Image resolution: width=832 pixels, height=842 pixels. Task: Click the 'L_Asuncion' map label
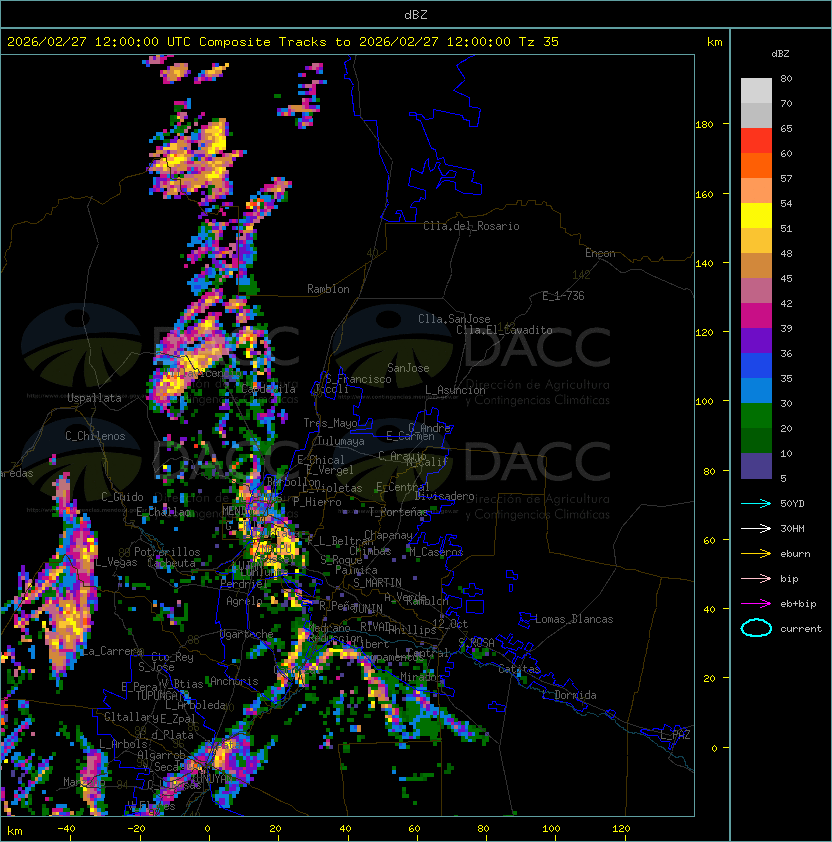pos(455,390)
